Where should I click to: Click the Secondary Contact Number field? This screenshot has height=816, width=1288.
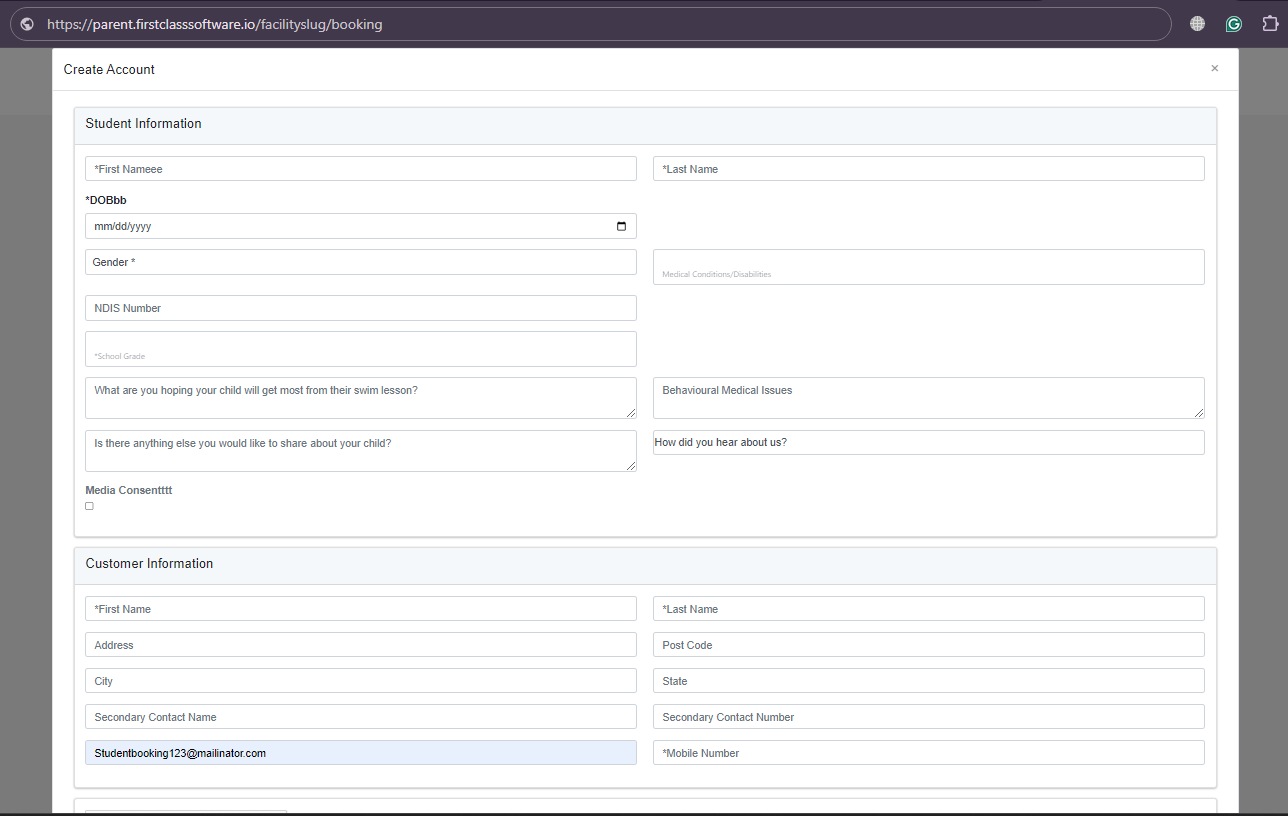click(x=929, y=717)
